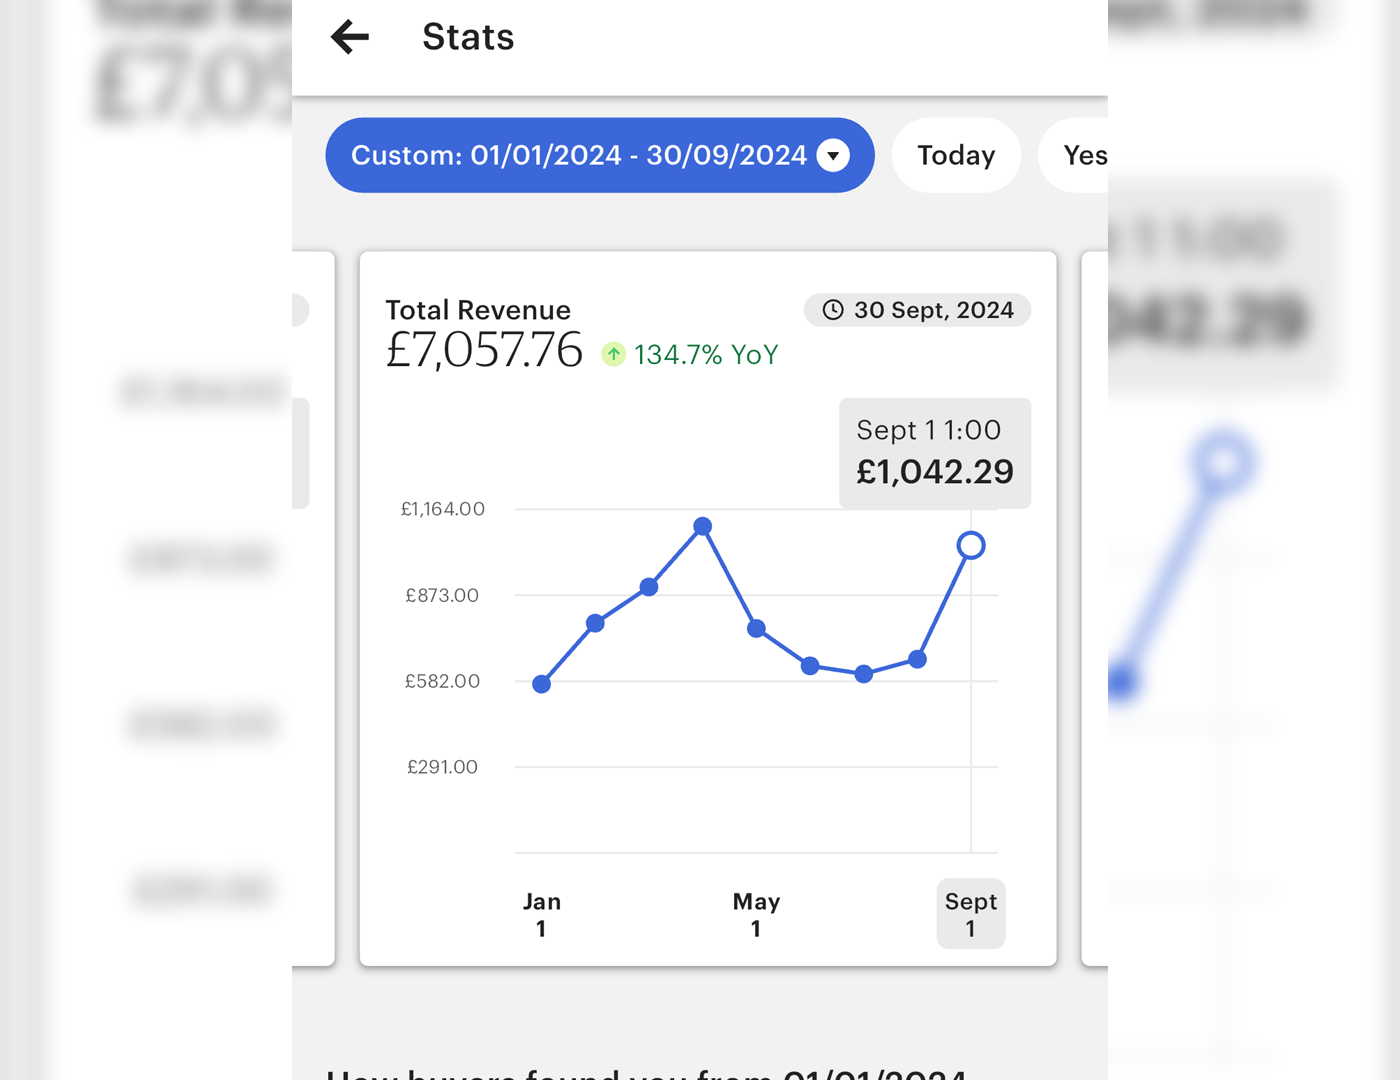Screen dimensions: 1400x1080
Task: Select the first January data point
Action: tap(542, 684)
